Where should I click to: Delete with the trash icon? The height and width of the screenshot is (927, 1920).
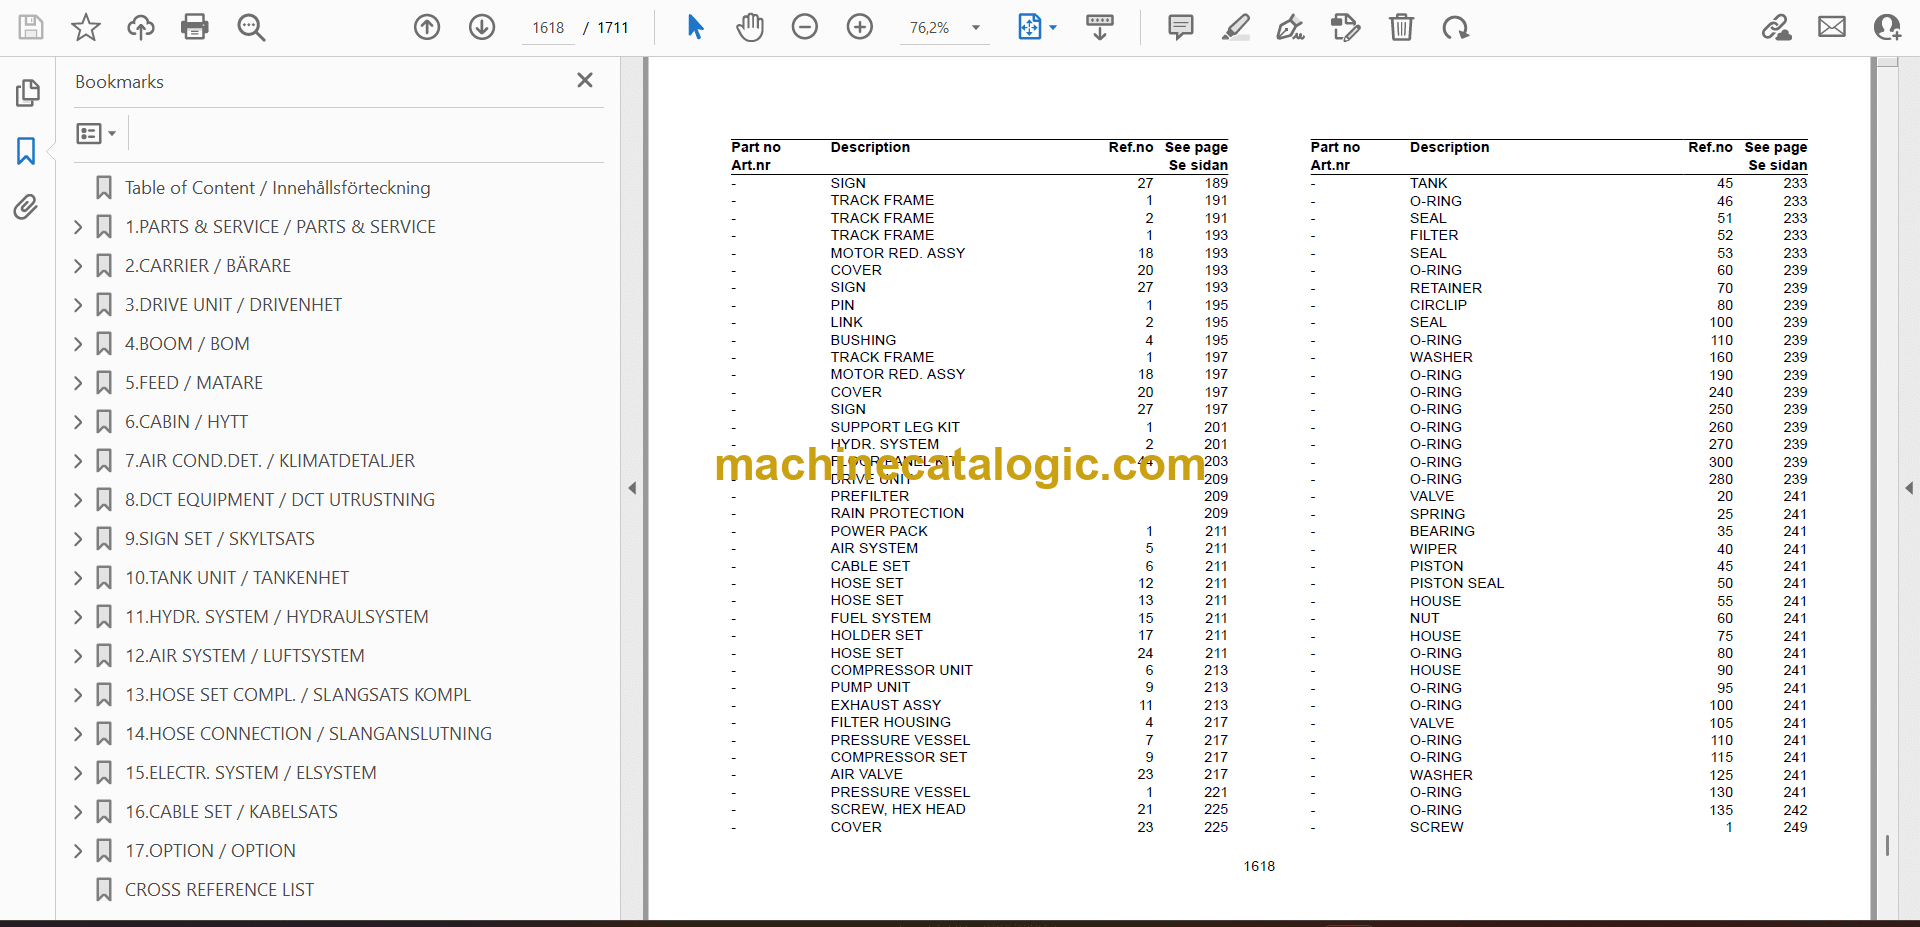(x=1401, y=27)
